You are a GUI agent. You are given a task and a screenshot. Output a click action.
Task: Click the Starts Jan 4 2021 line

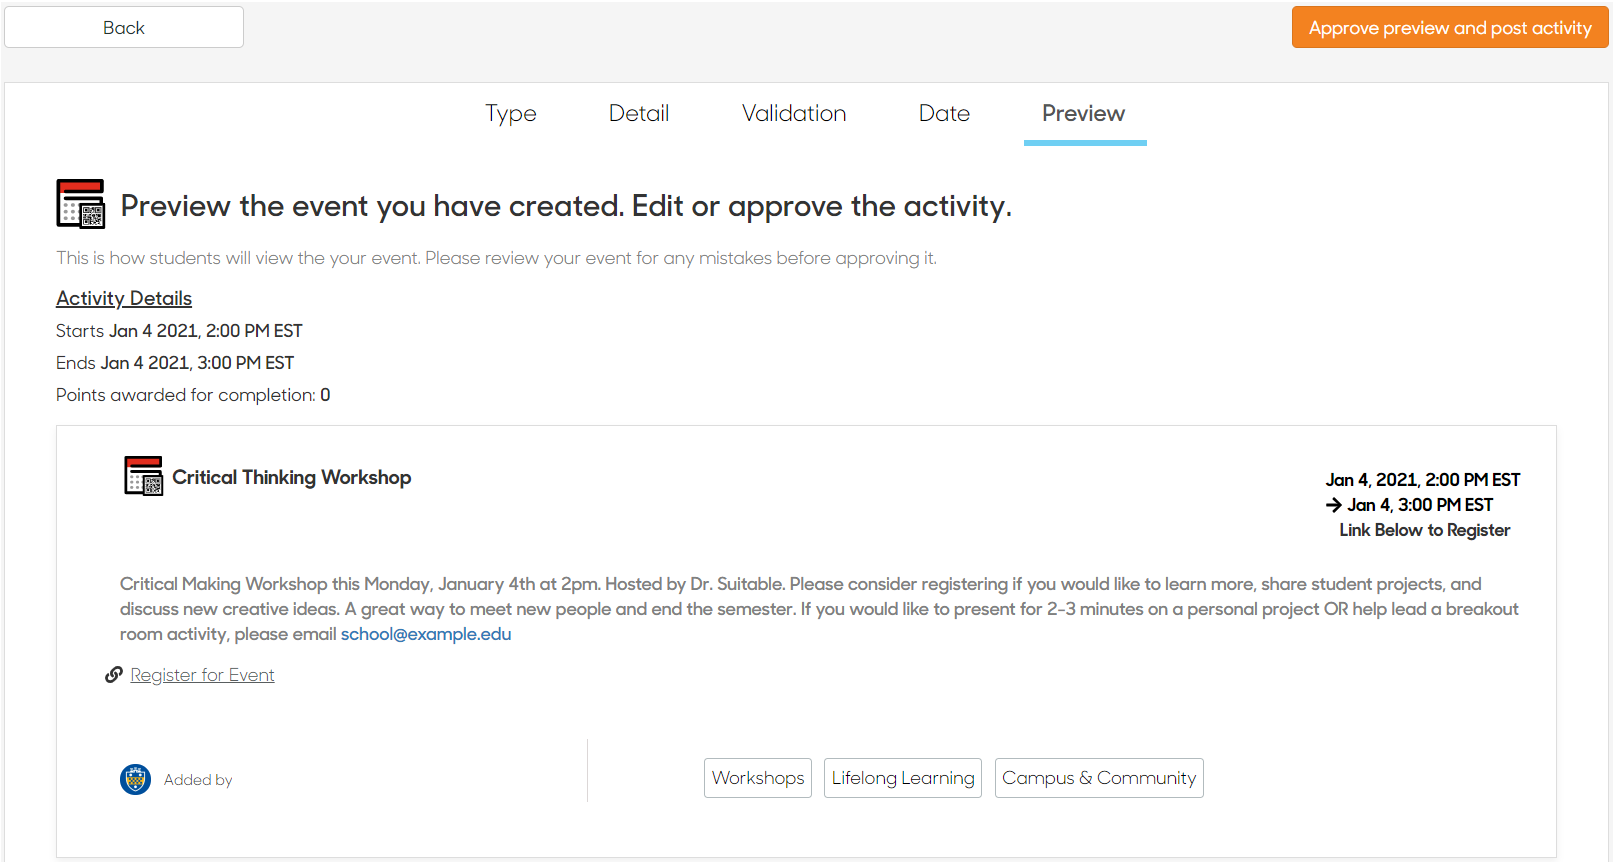coord(179,331)
